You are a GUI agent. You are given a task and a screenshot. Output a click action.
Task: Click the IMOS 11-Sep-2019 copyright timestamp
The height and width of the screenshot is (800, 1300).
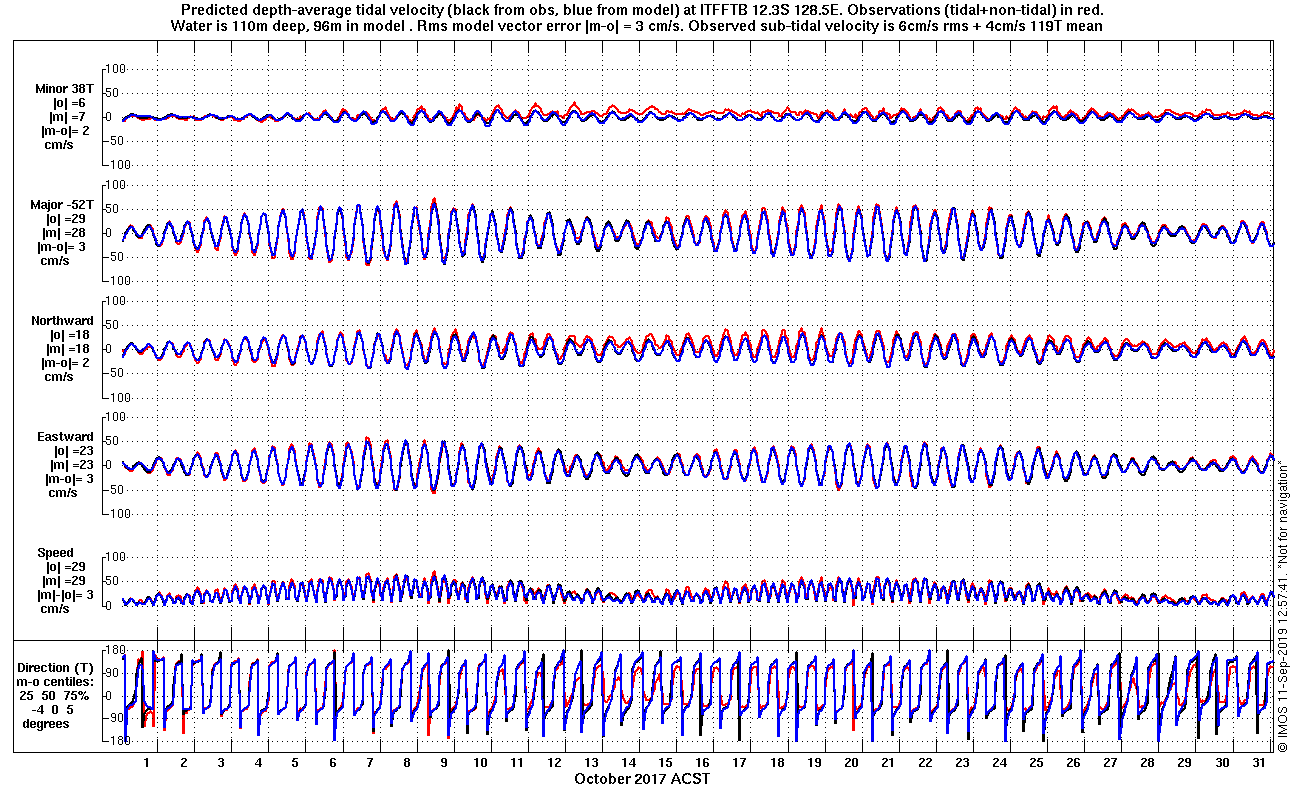tap(1282, 661)
